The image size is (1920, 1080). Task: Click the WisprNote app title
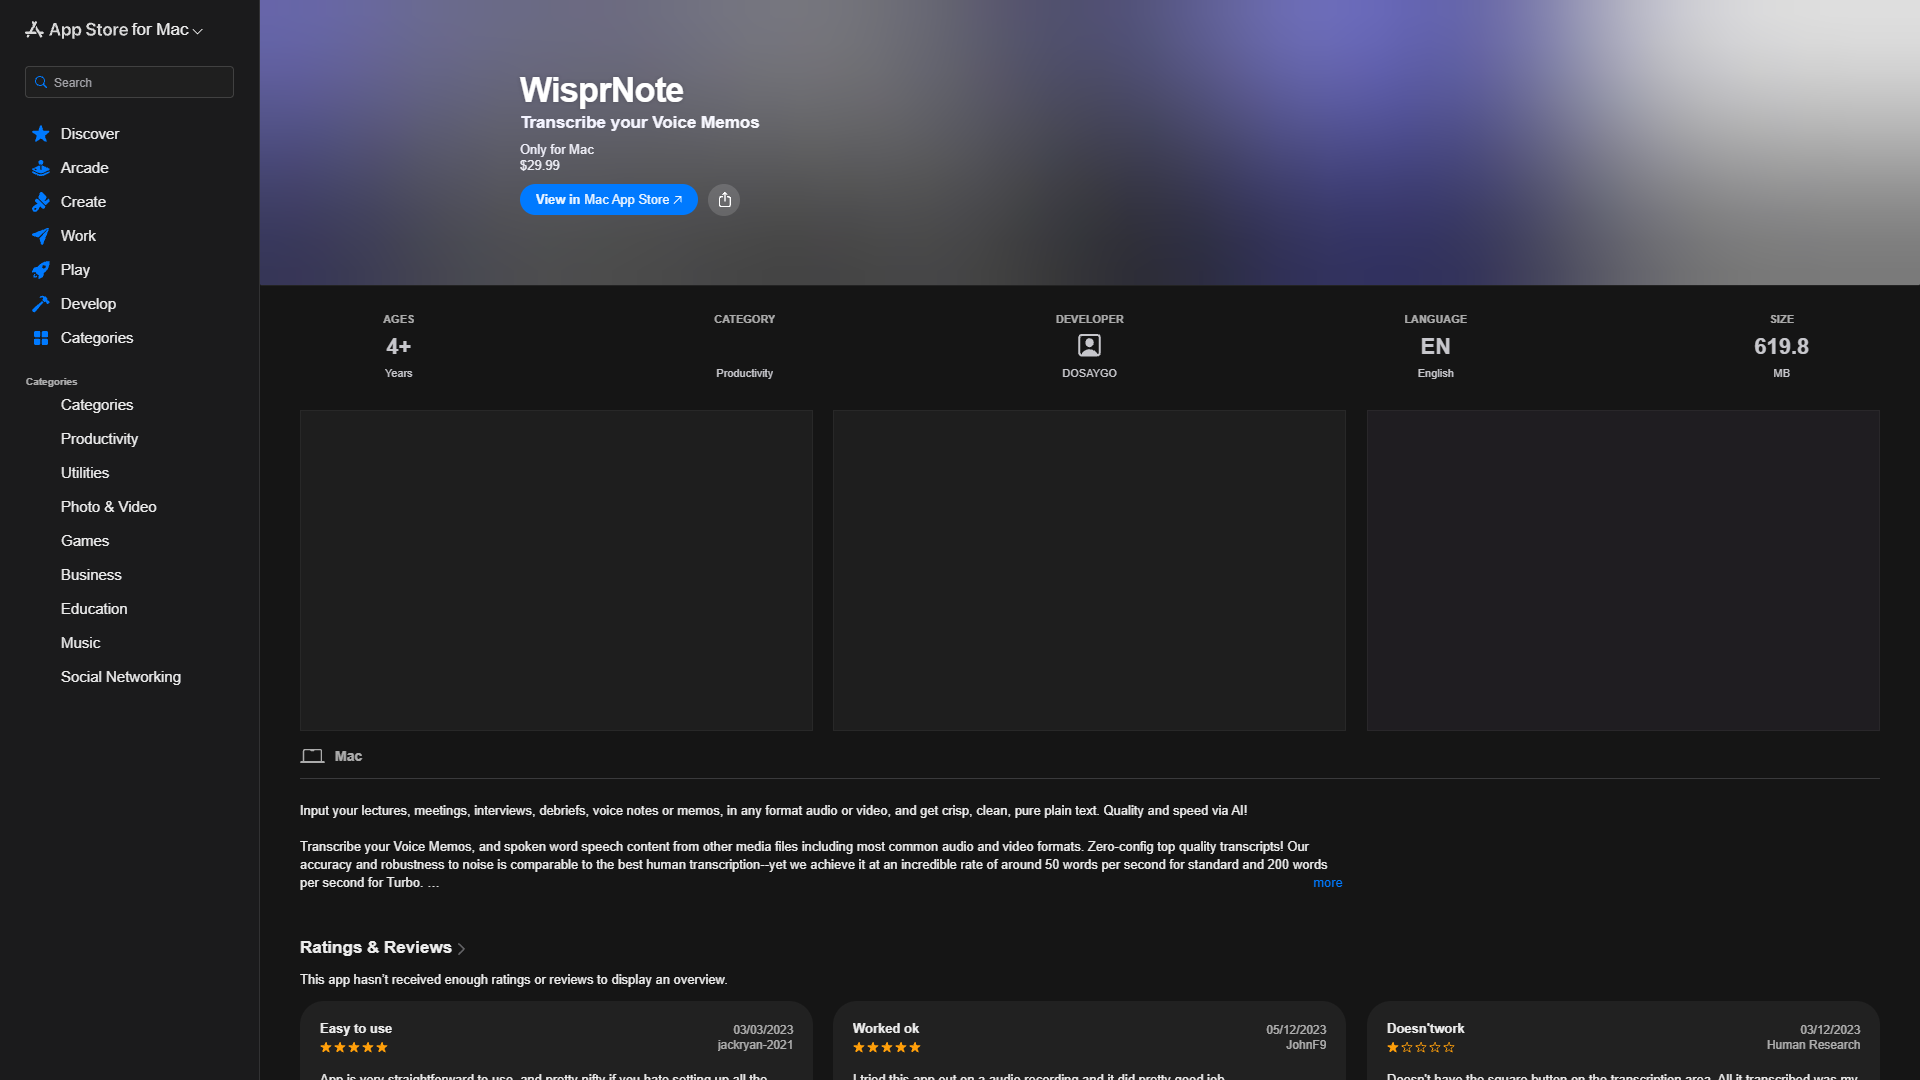(602, 90)
